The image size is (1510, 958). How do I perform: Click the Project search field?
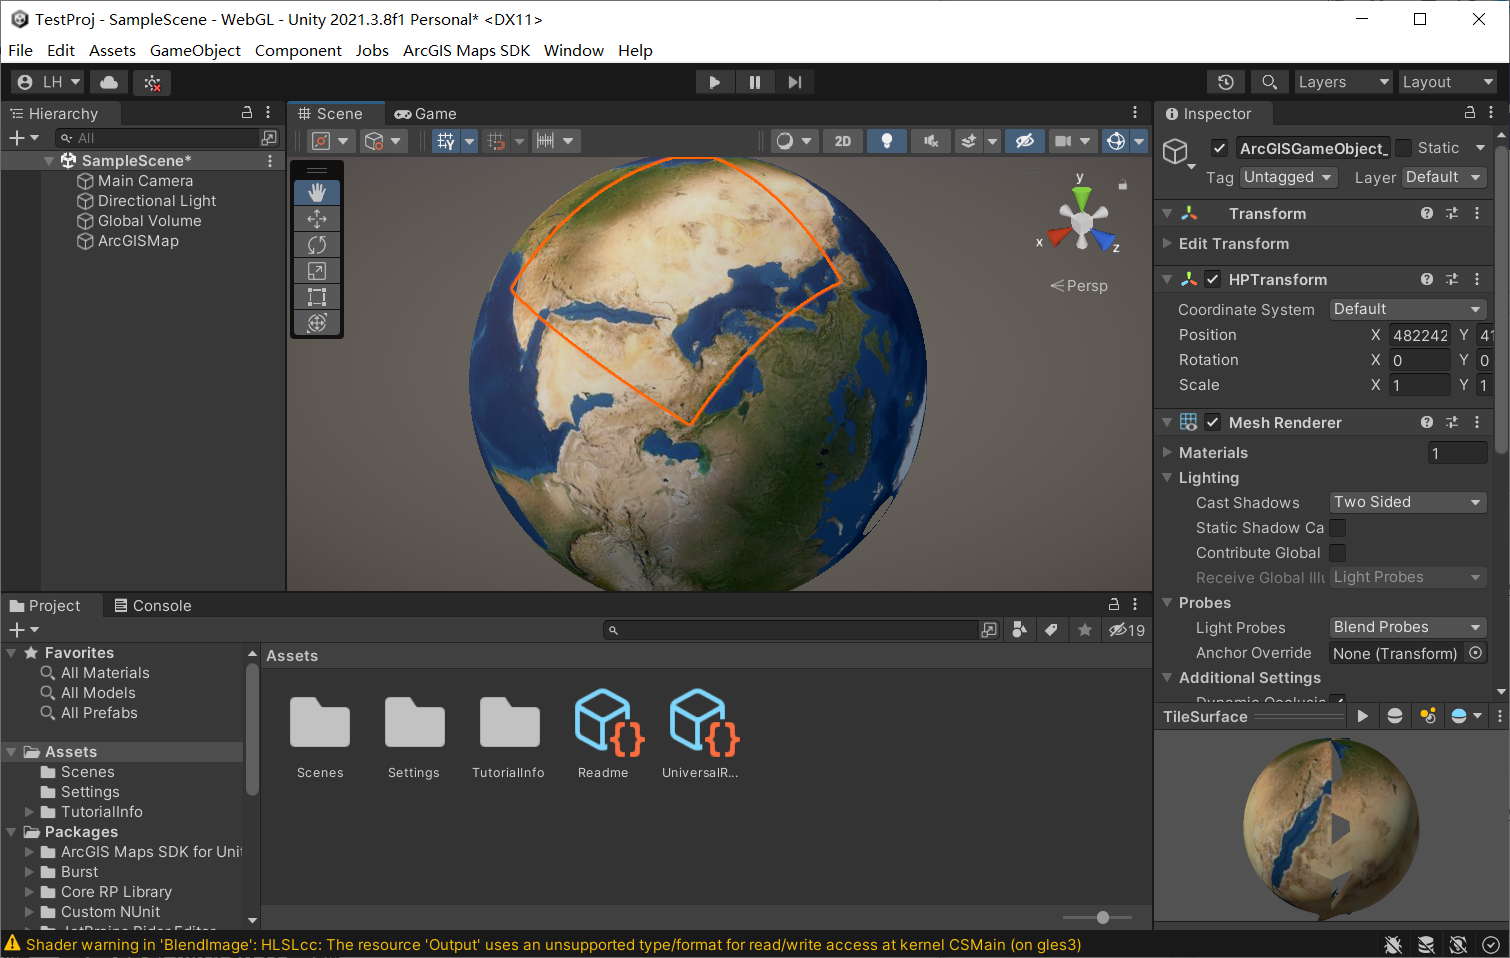pyautogui.click(x=790, y=629)
